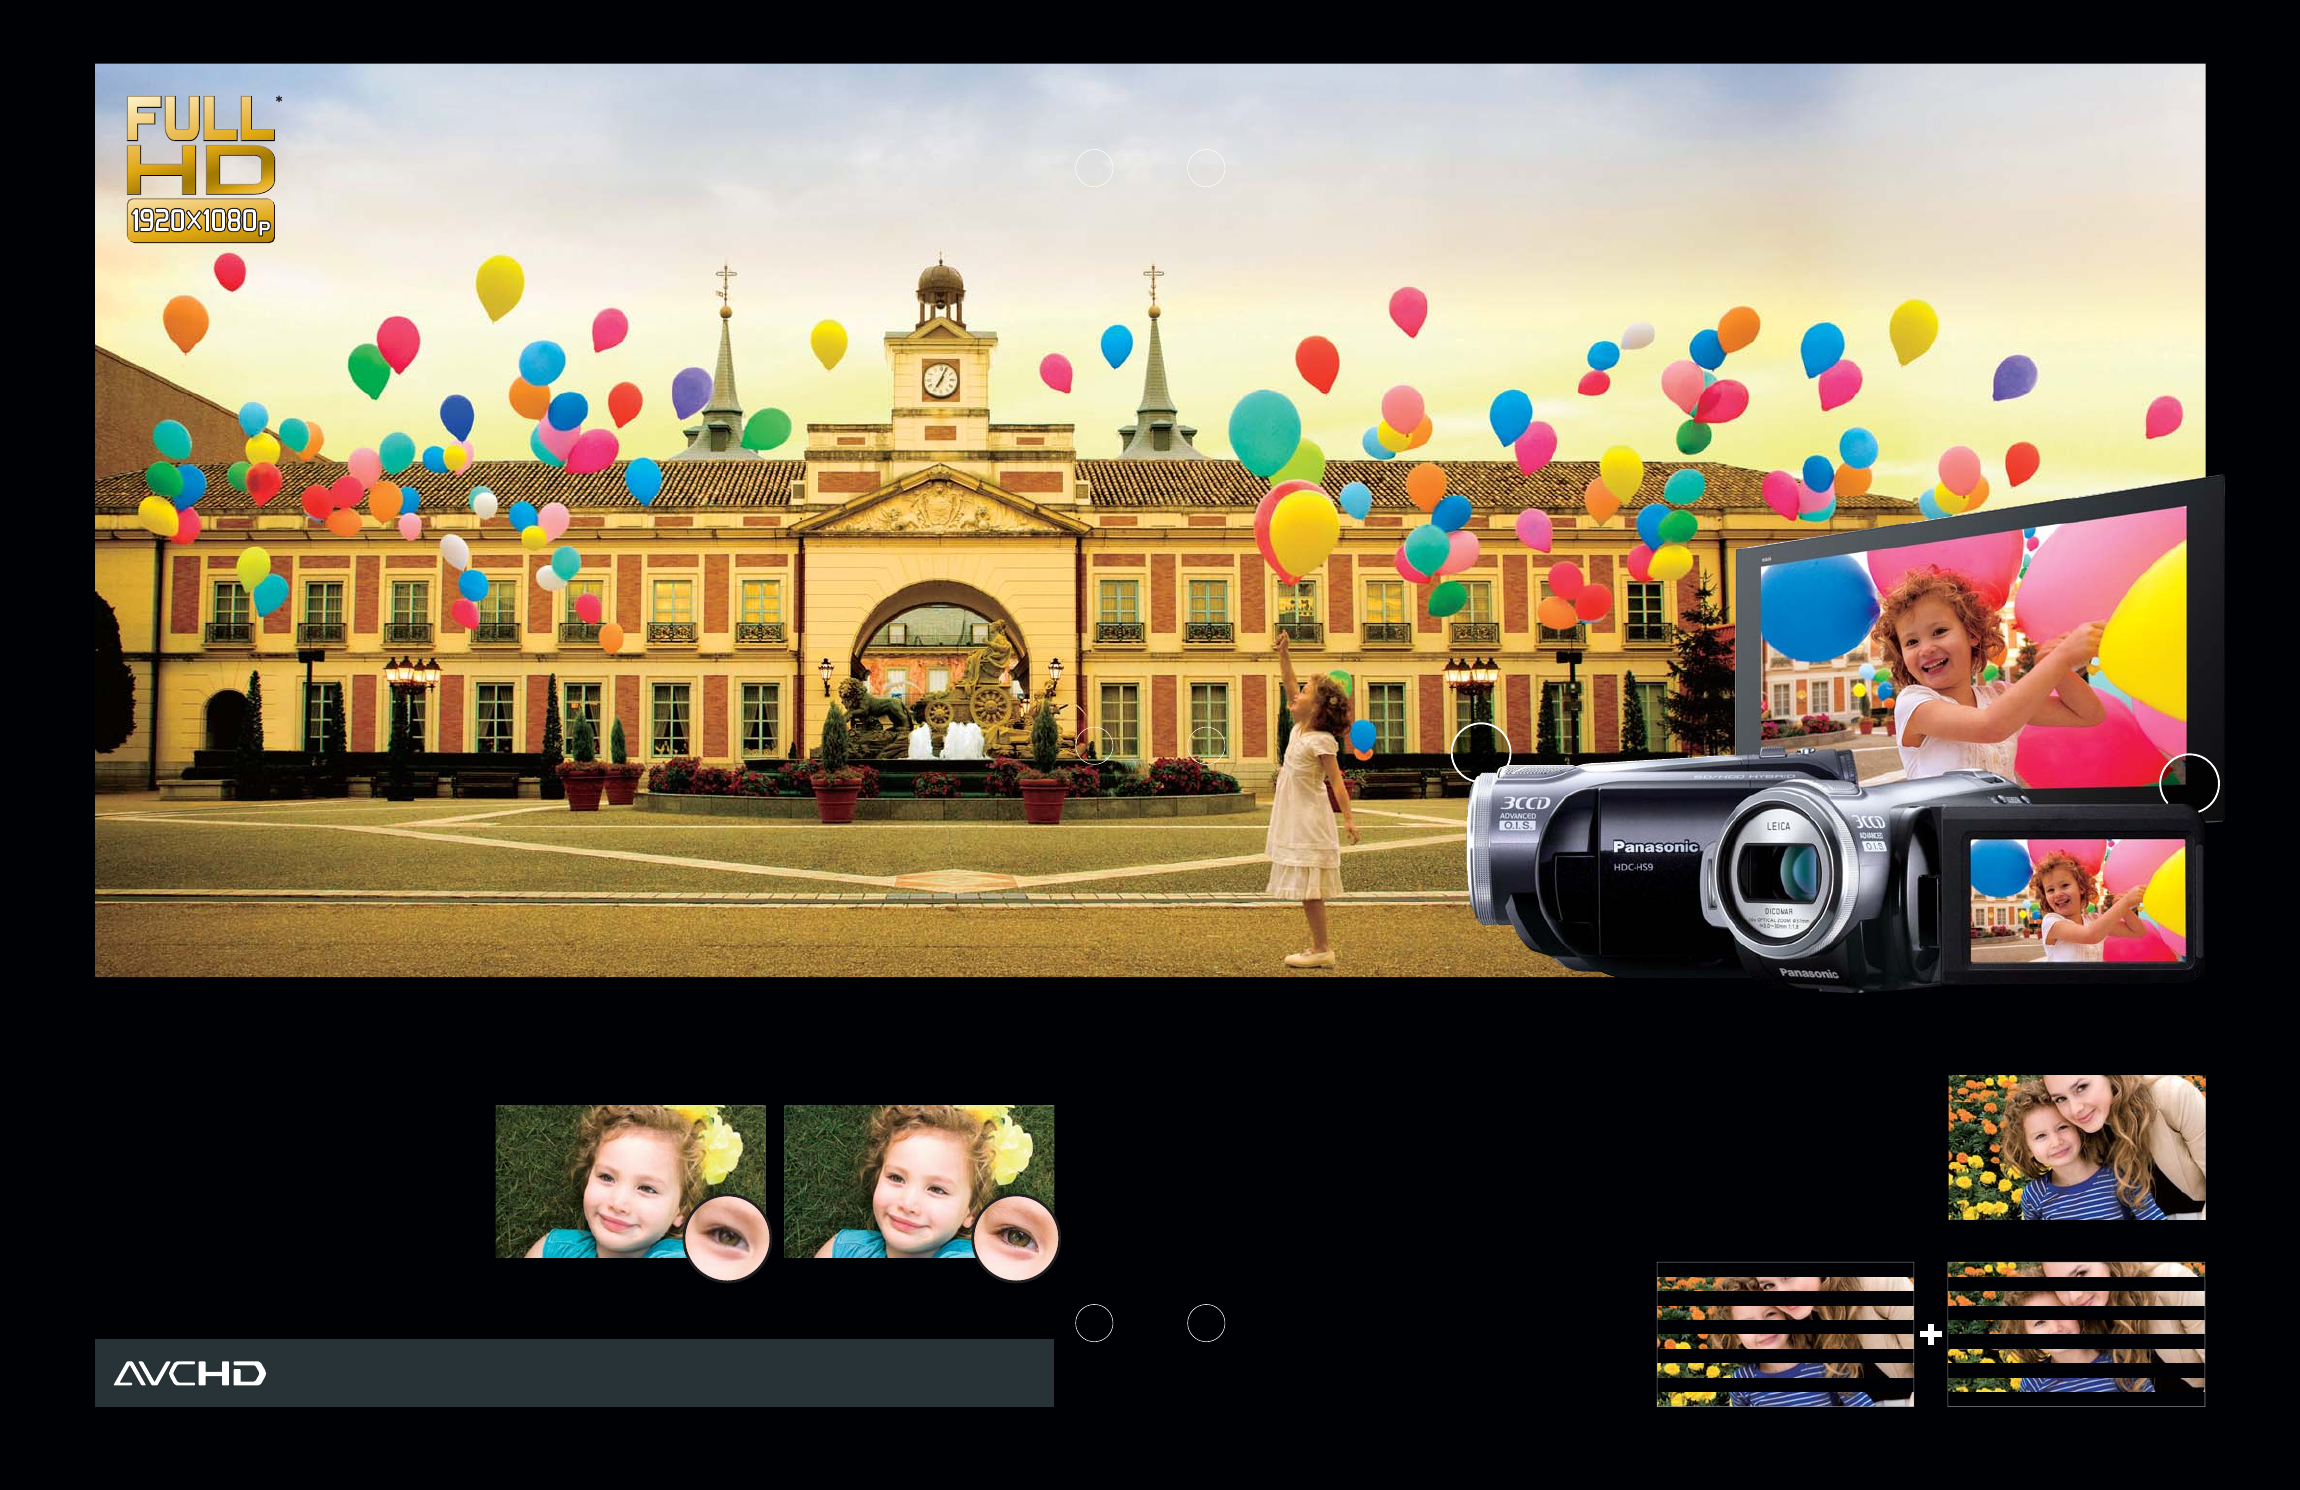
Task: Click the AVCHD logo in gray bar
Action: [190, 1373]
